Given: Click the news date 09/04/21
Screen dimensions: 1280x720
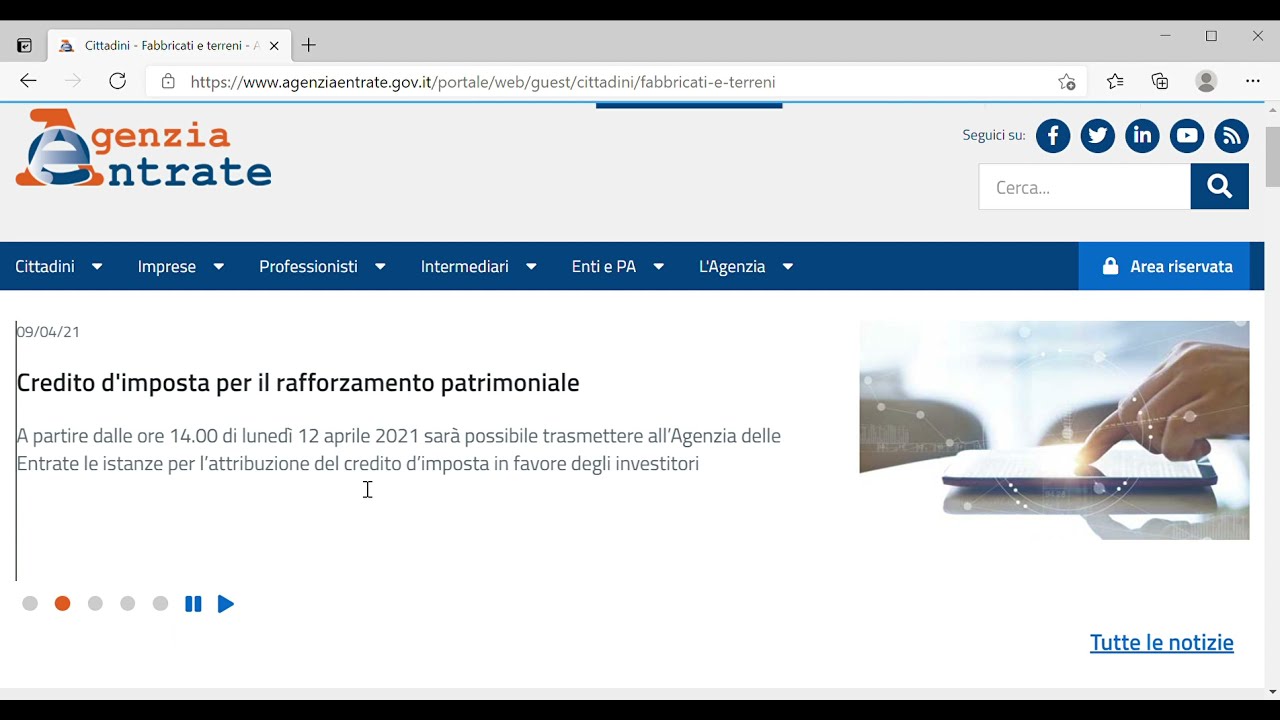Looking at the screenshot, I should pyautogui.click(x=48, y=332).
